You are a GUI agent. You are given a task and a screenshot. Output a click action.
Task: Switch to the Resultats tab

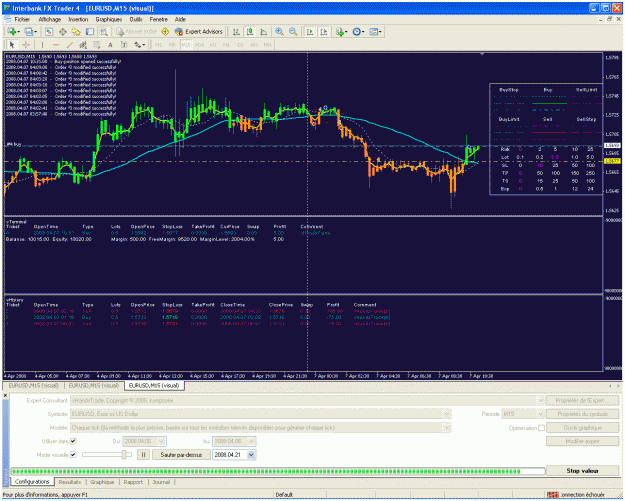[x=70, y=482]
